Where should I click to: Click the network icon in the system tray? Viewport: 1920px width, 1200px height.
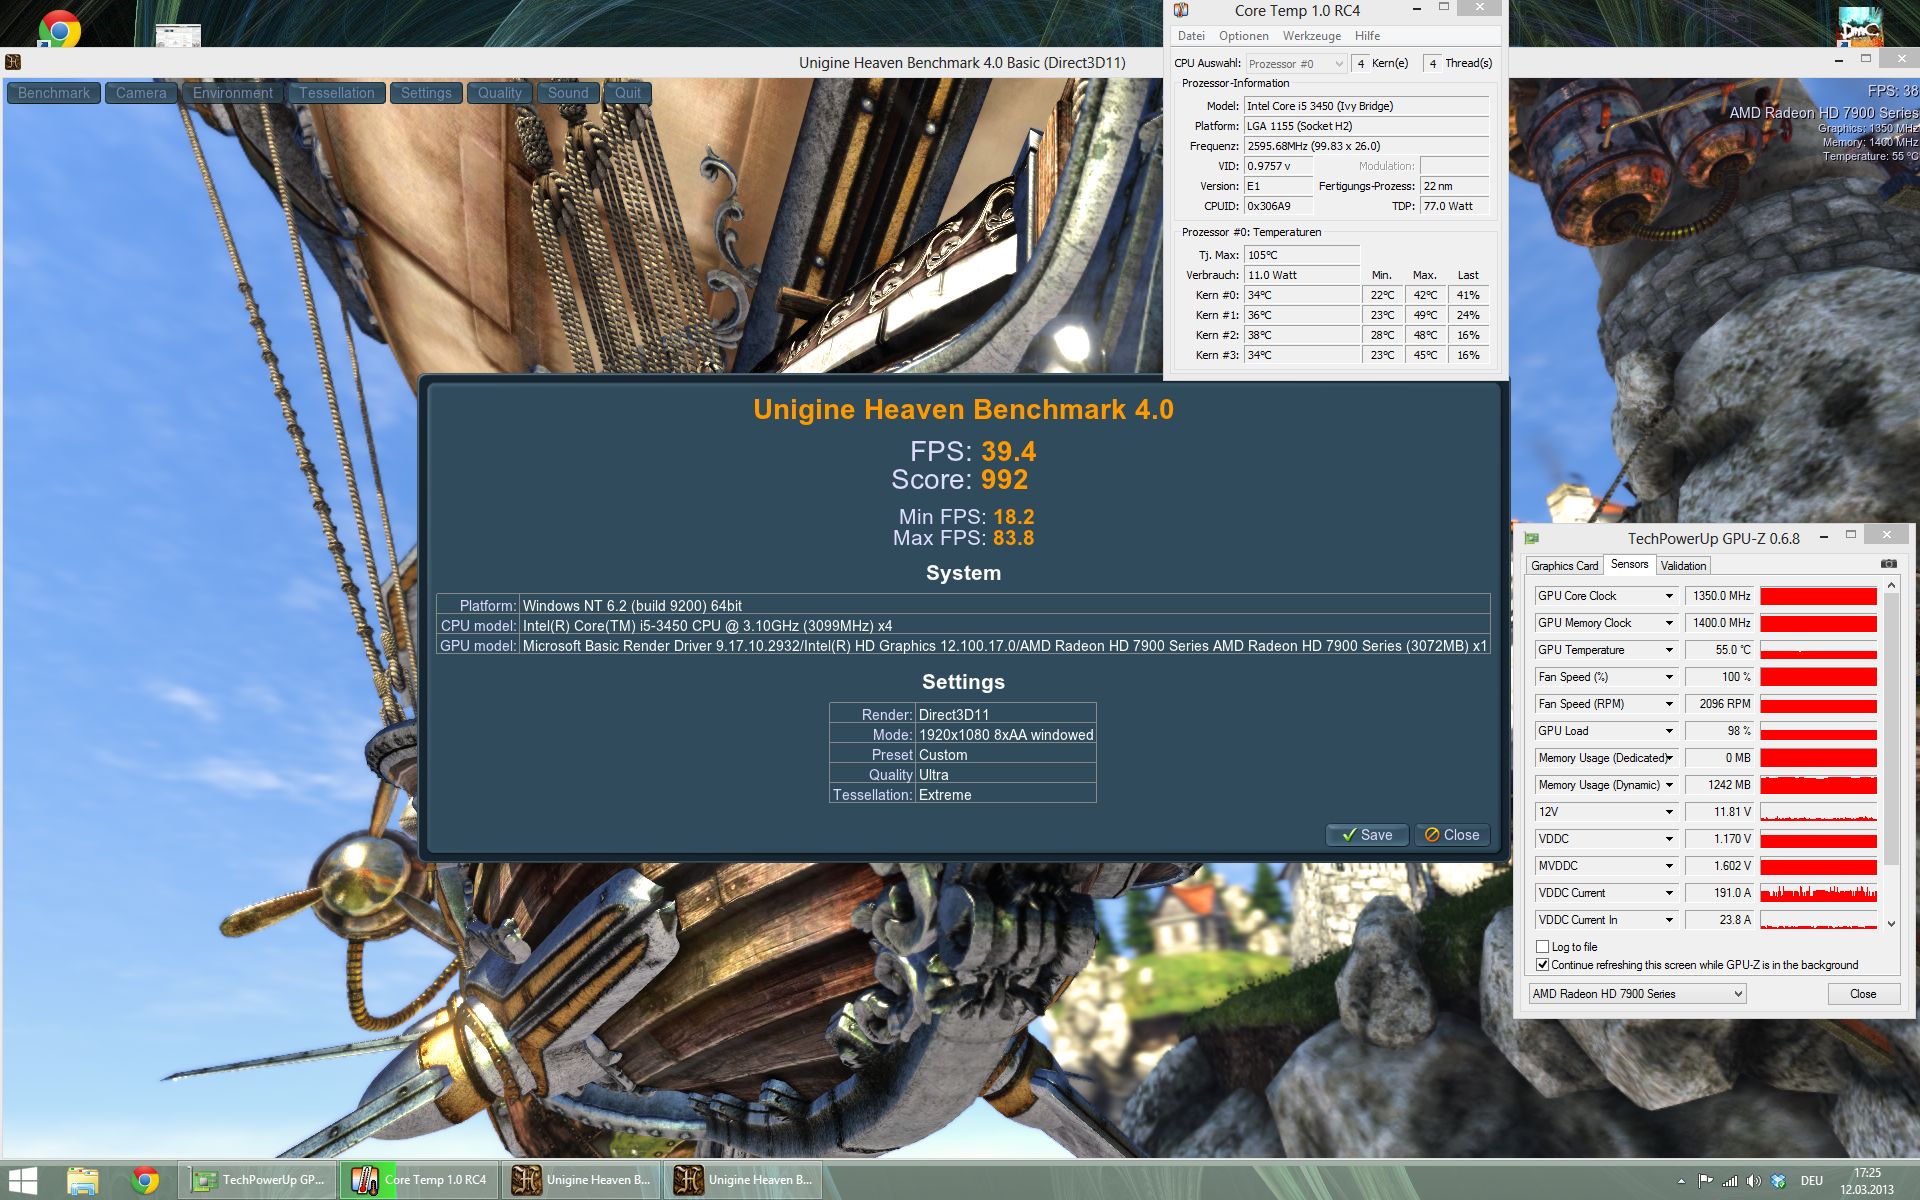pyautogui.click(x=1729, y=1181)
